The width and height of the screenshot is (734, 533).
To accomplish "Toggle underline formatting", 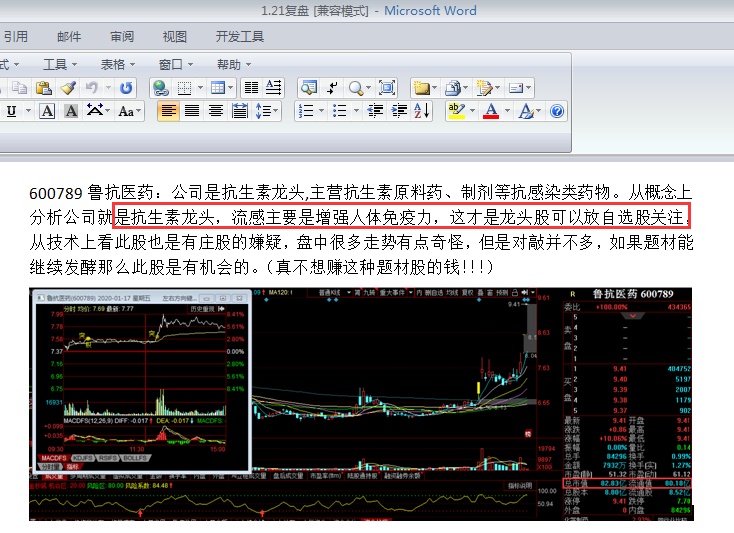I will click(12, 111).
